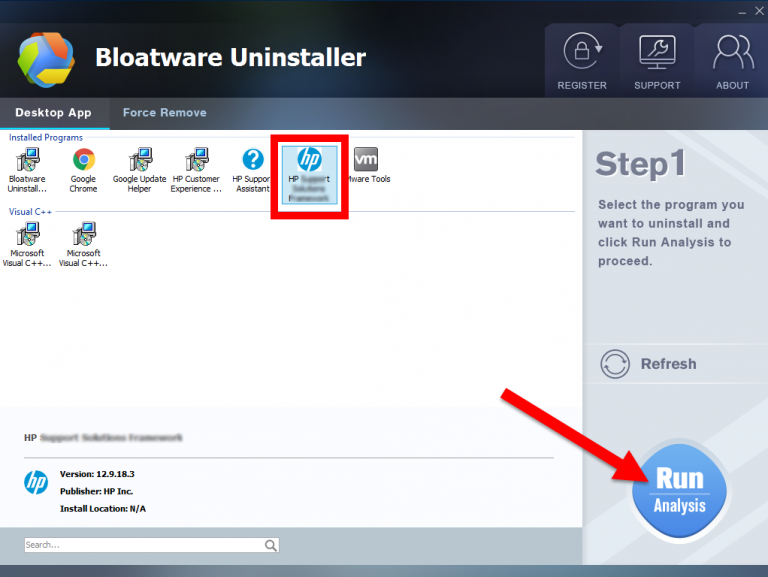Refresh the installed programs list
Screen dimensions: 768x577
click(648, 364)
